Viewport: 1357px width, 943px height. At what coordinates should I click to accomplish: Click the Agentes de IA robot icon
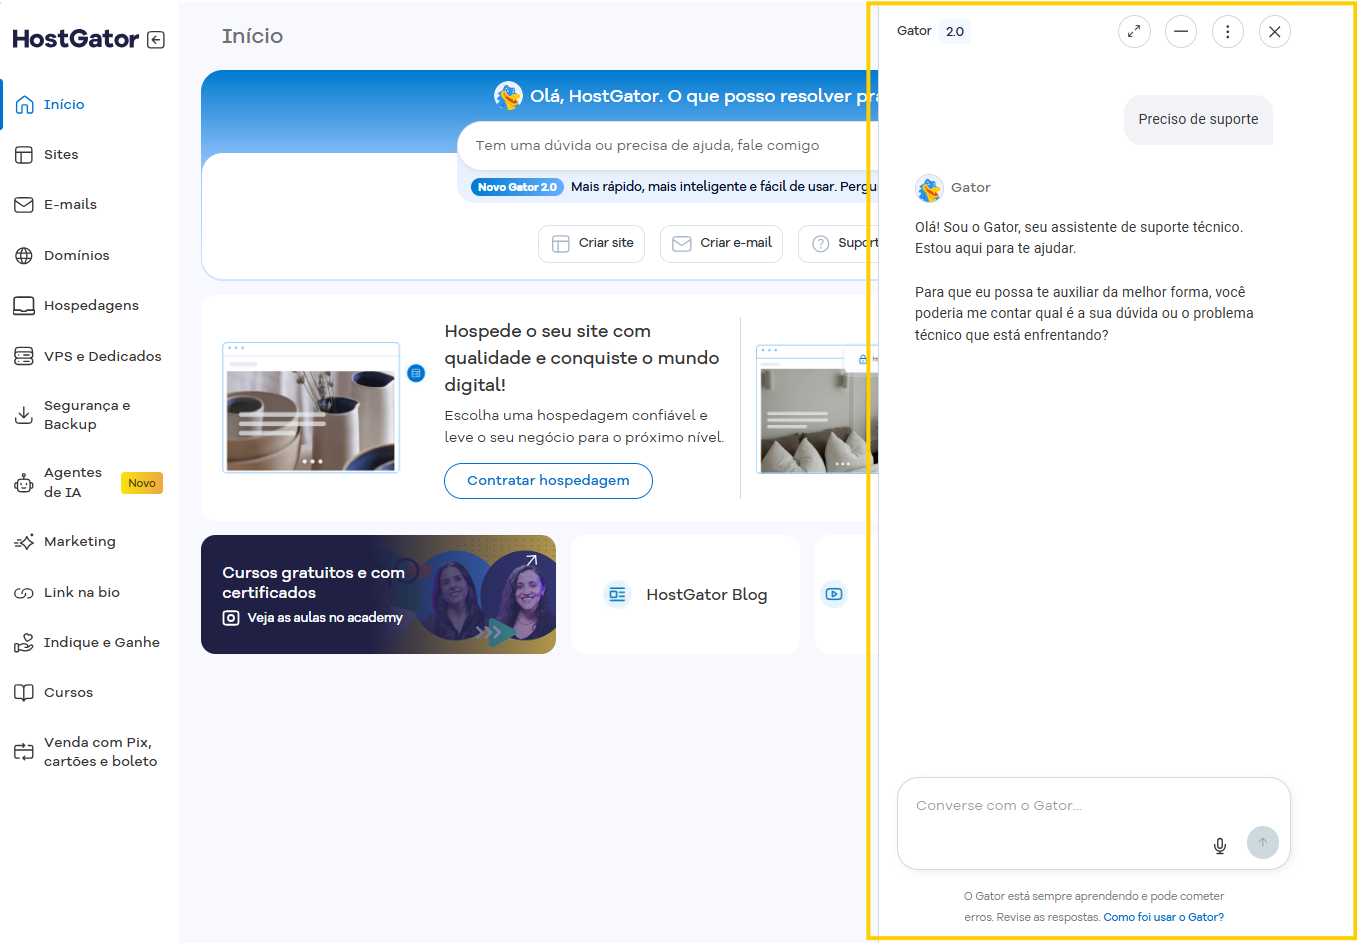[24, 483]
